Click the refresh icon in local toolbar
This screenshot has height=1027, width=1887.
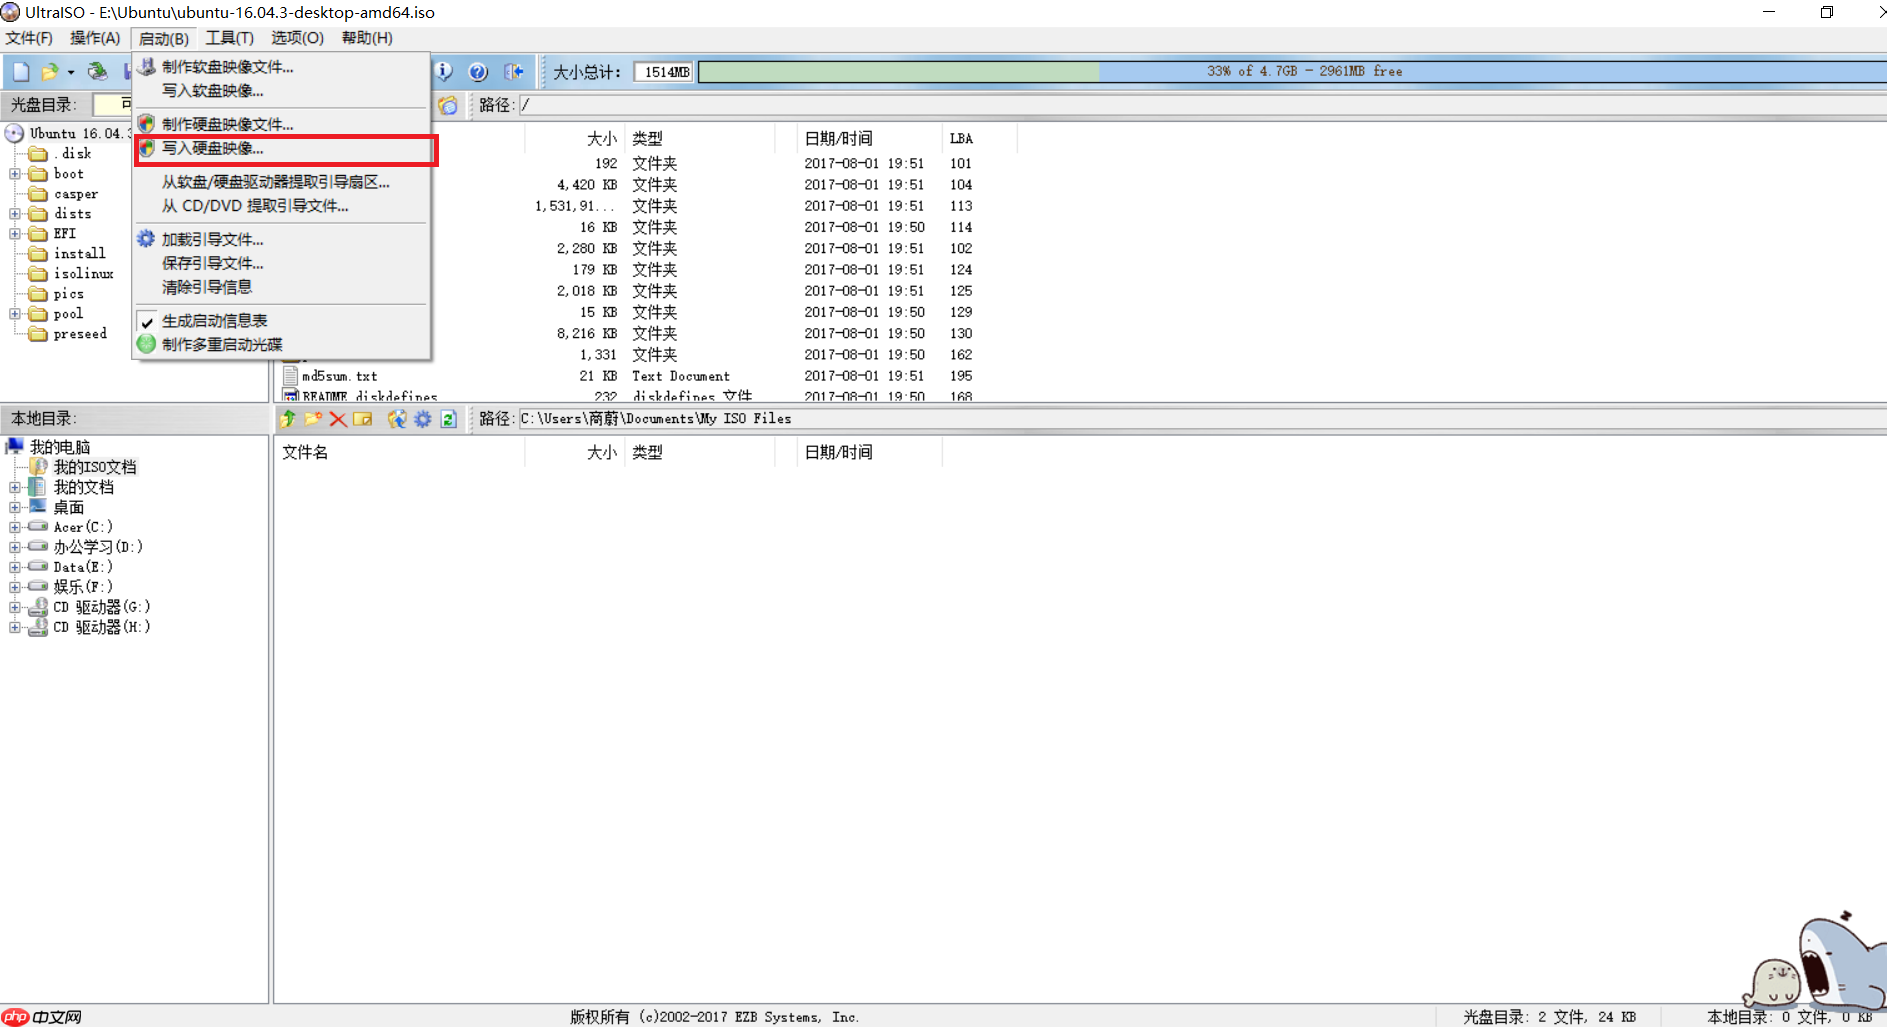click(449, 419)
